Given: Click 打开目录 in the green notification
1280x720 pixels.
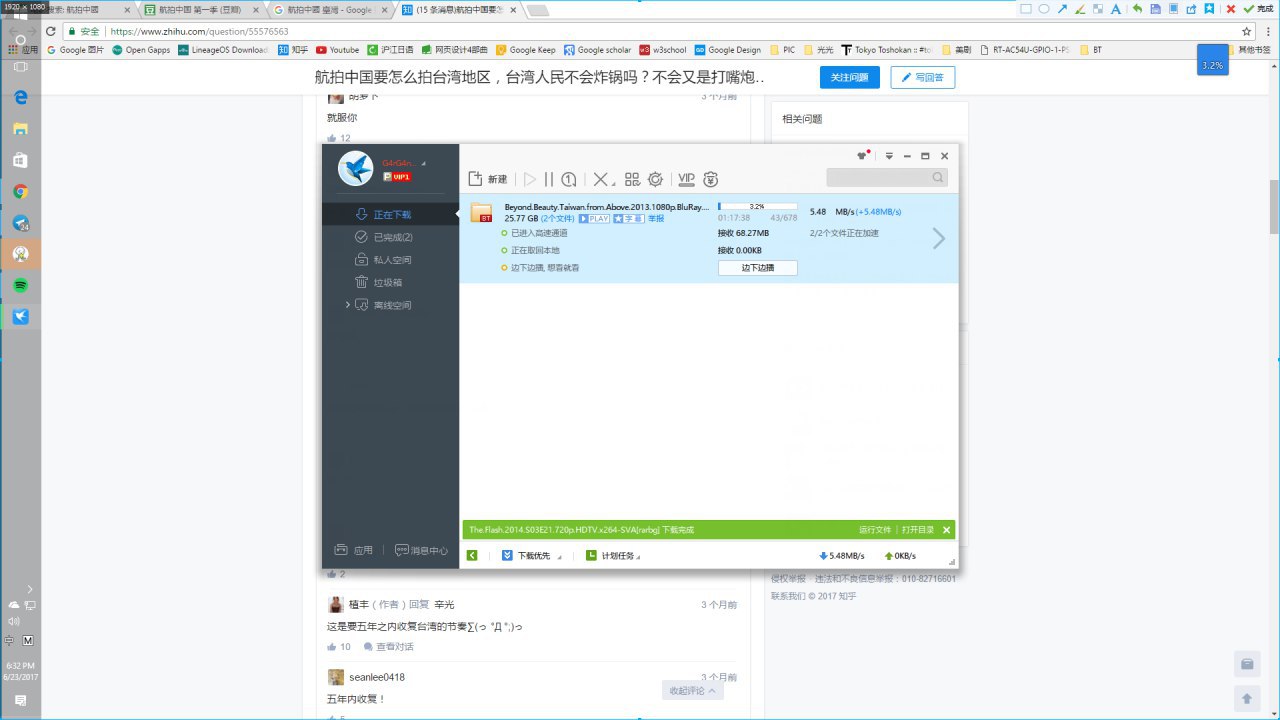Looking at the screenshot, I should click(917, 530).
